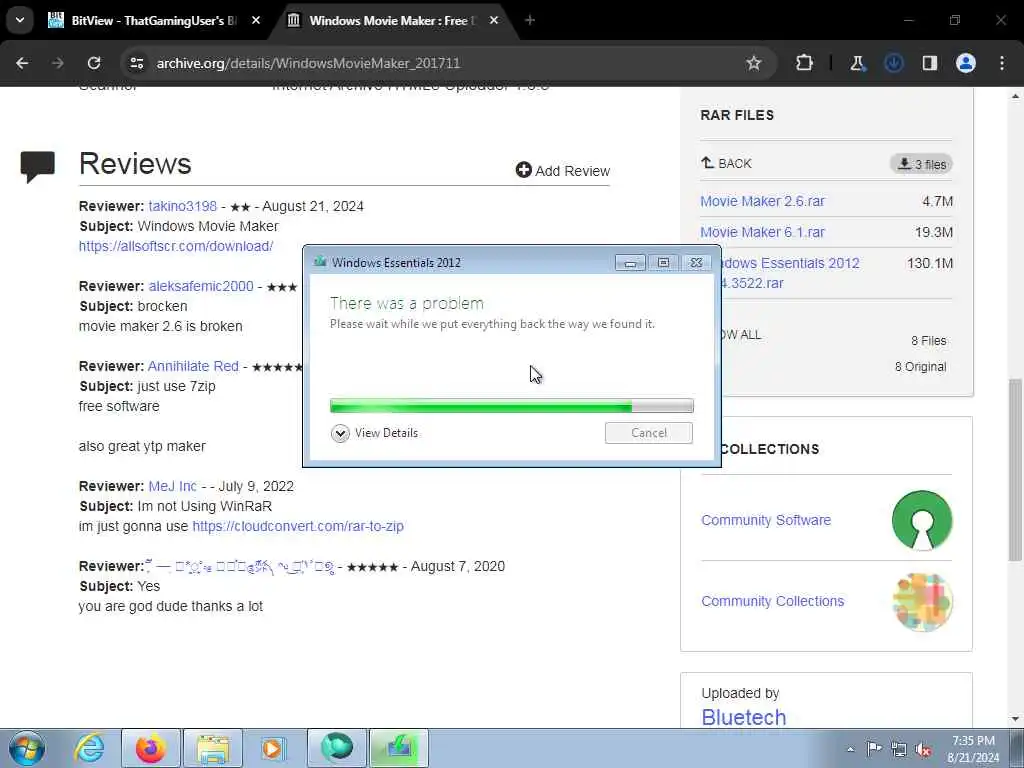Open reviewer Annihilate Red profile

coord(193,366)
